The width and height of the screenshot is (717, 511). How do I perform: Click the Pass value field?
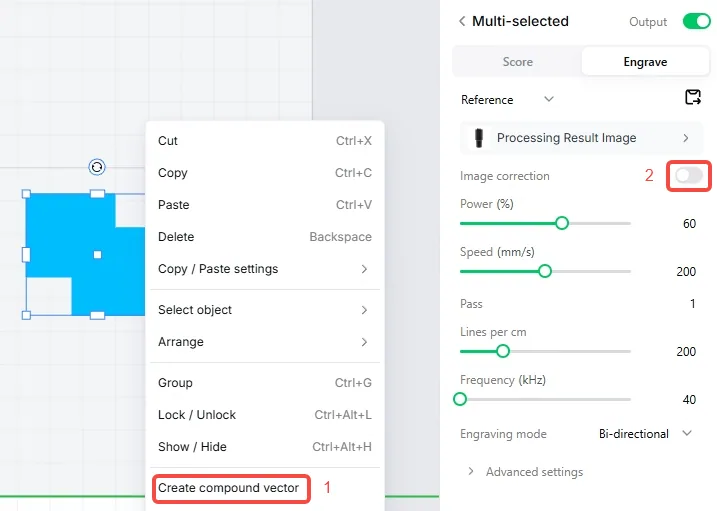692,303
